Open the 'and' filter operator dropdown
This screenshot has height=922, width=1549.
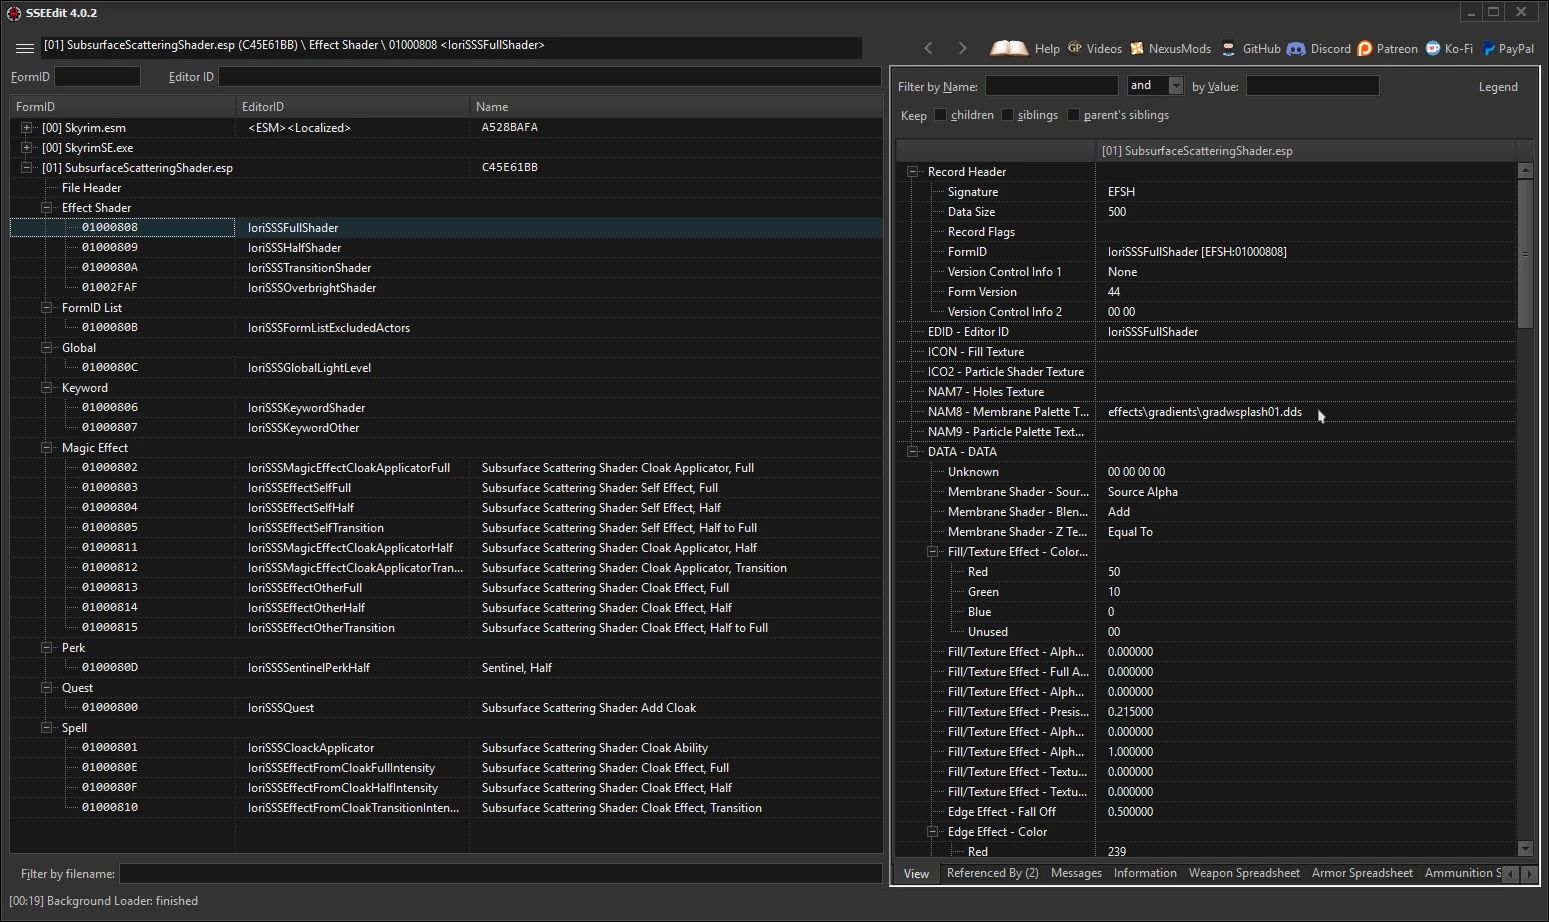pyautogui.click(x=1176, y=86)
